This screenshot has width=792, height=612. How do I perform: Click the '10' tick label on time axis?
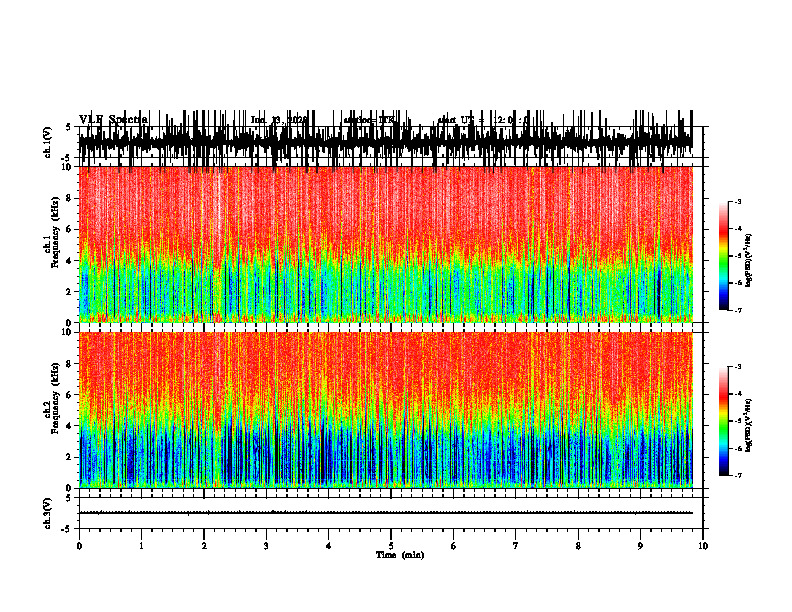tap(703, 546)
